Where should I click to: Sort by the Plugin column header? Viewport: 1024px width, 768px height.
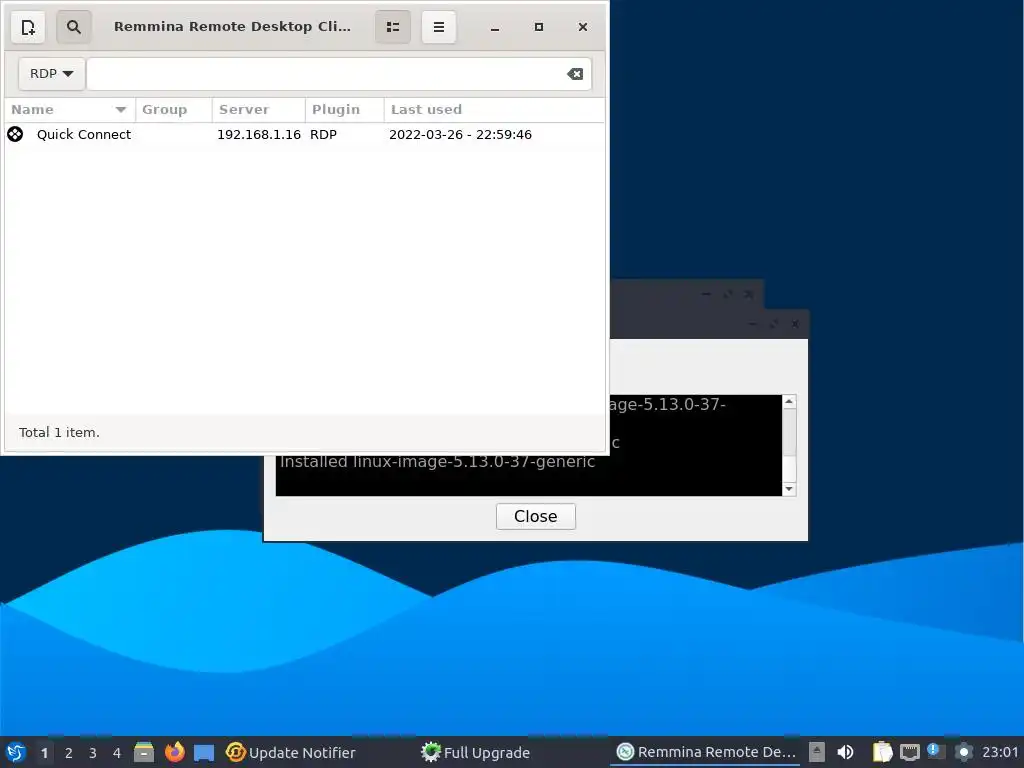(x=344, y=110)
